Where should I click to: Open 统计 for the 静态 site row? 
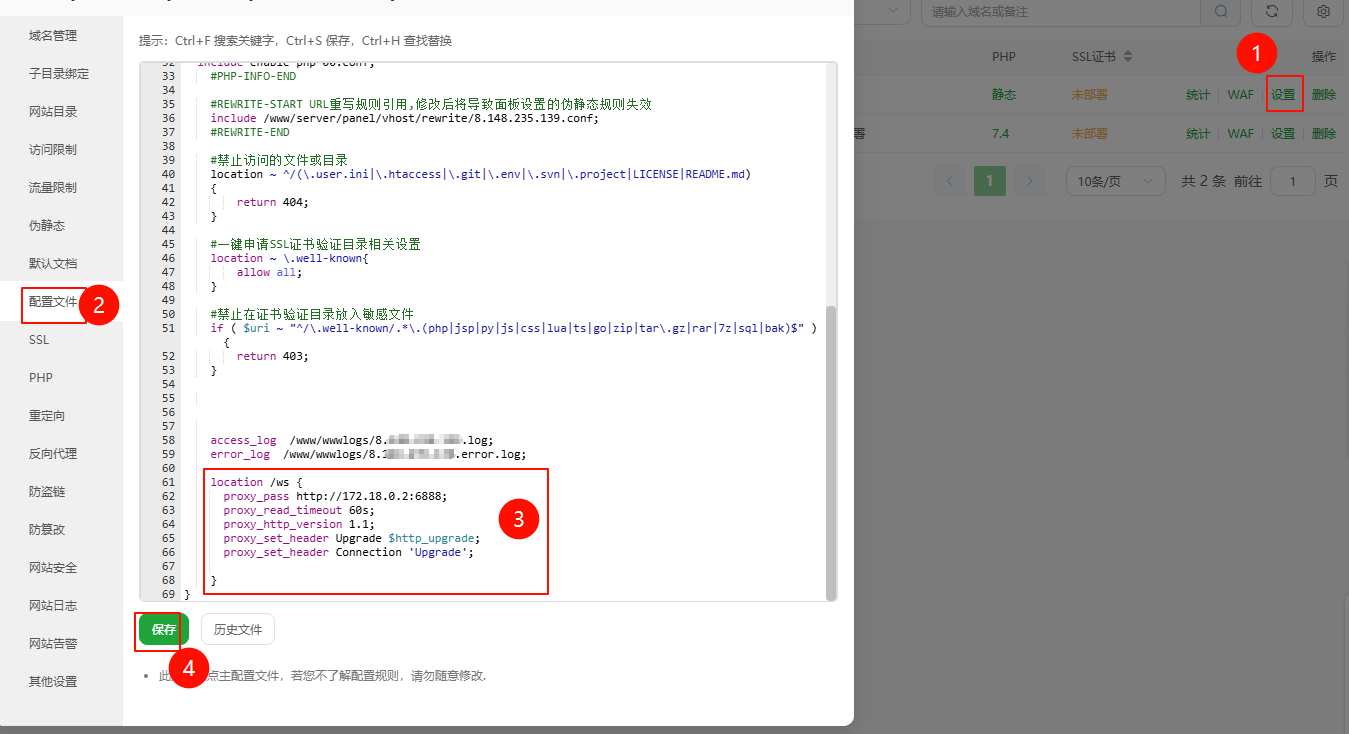(x=1198, y=95)
